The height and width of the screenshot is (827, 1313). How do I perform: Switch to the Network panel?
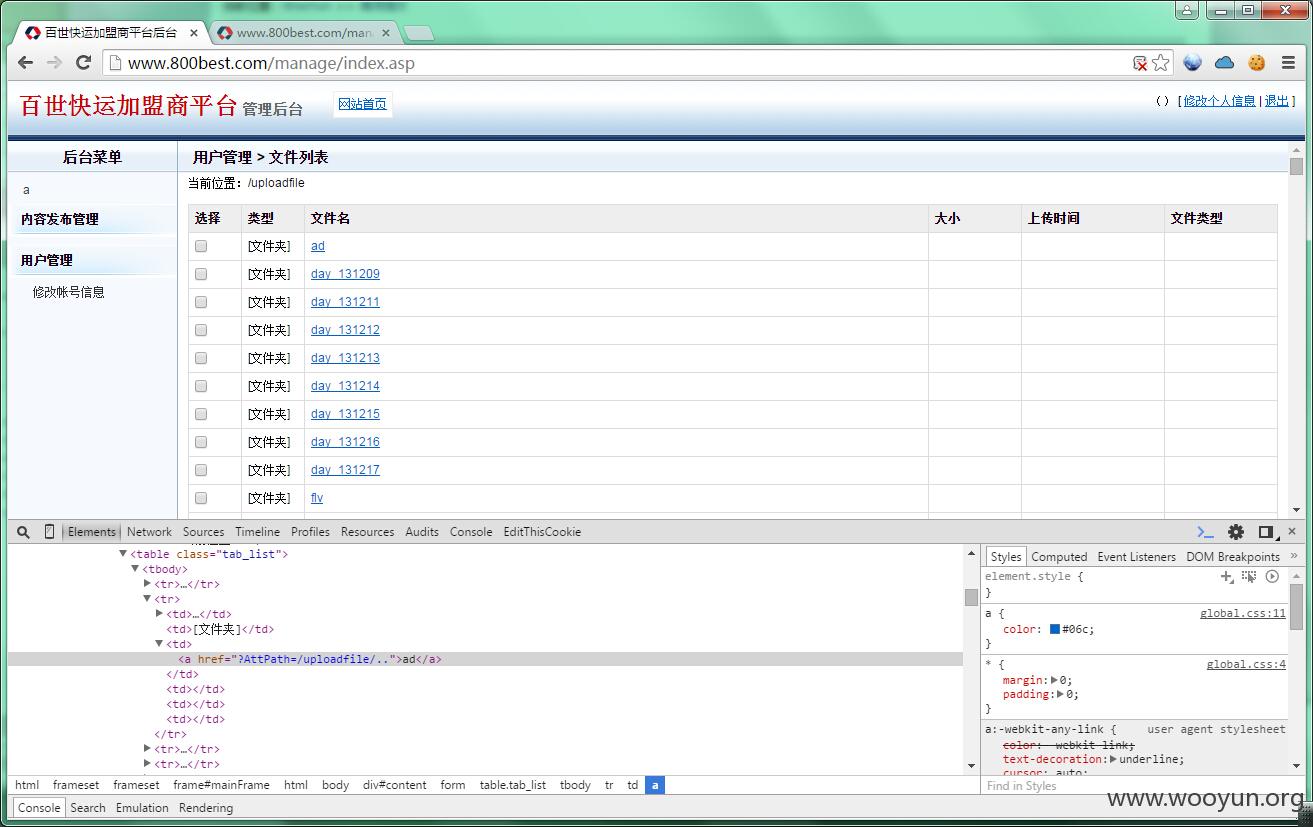coord(149,532)
